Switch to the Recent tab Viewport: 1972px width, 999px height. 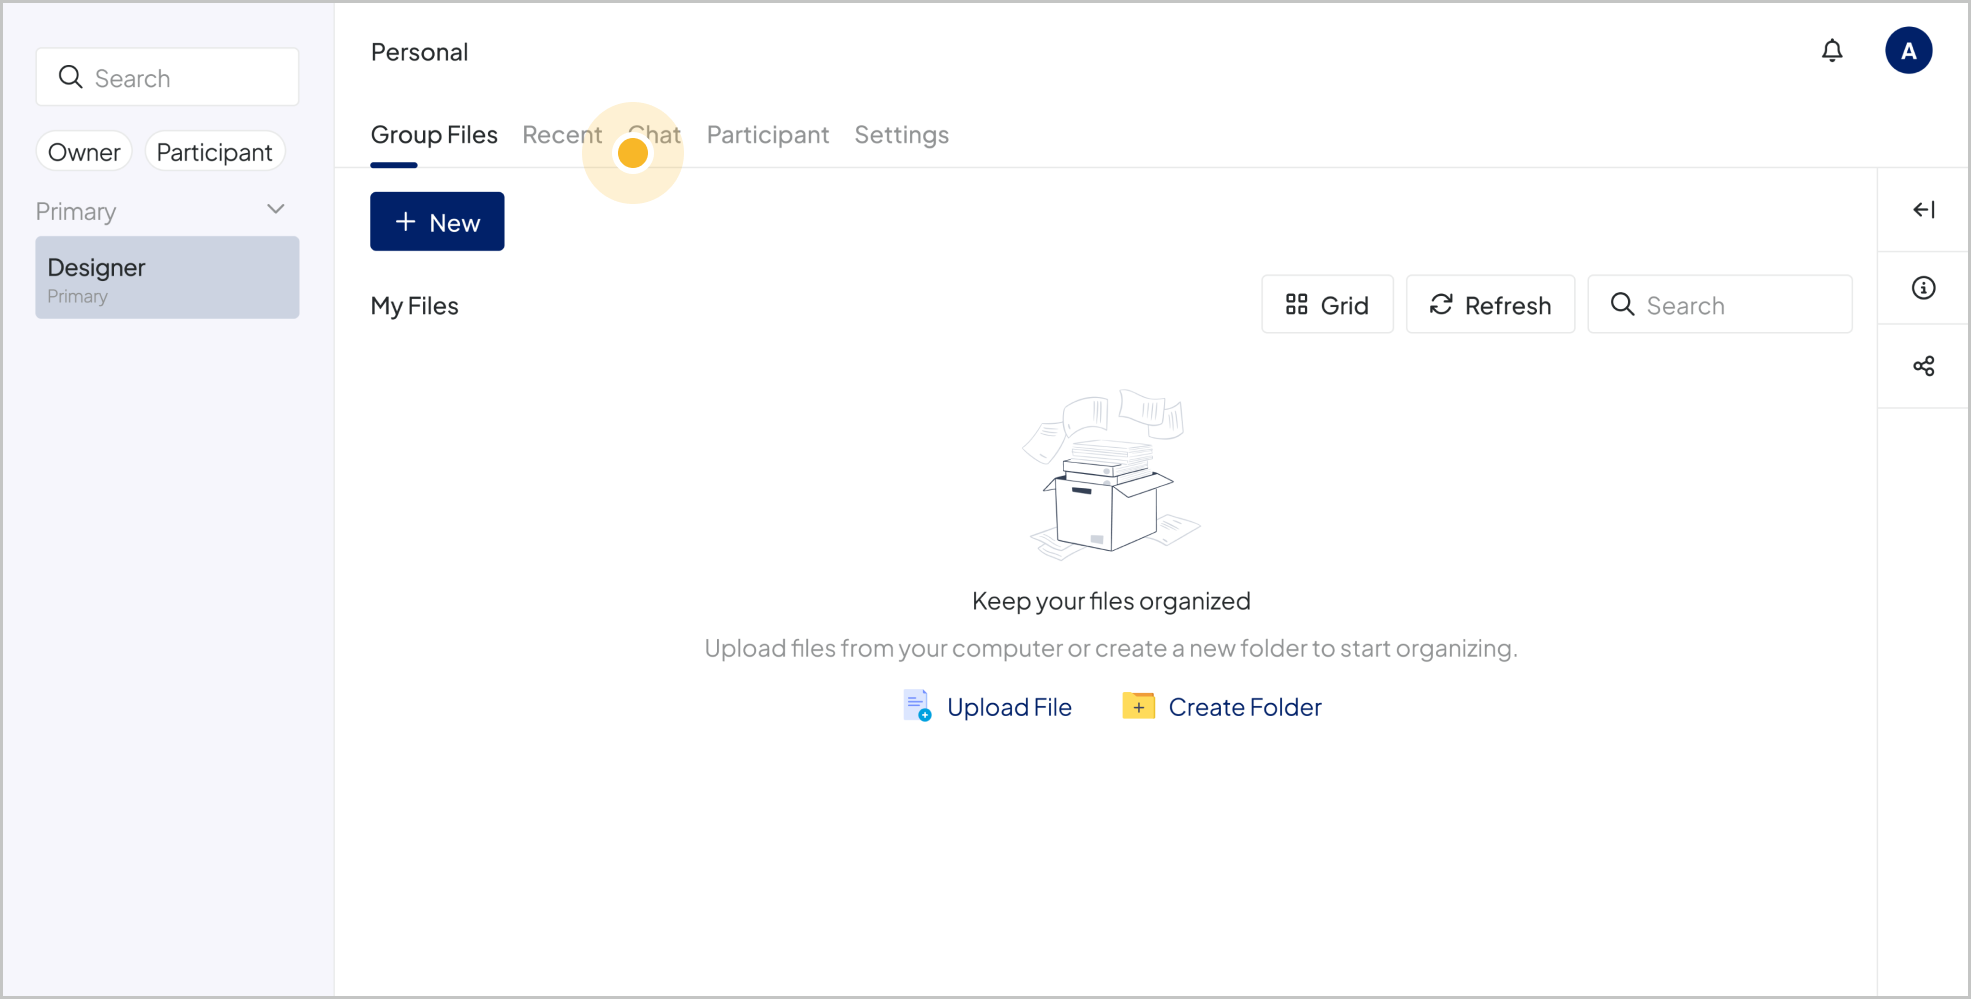[561, 135]
